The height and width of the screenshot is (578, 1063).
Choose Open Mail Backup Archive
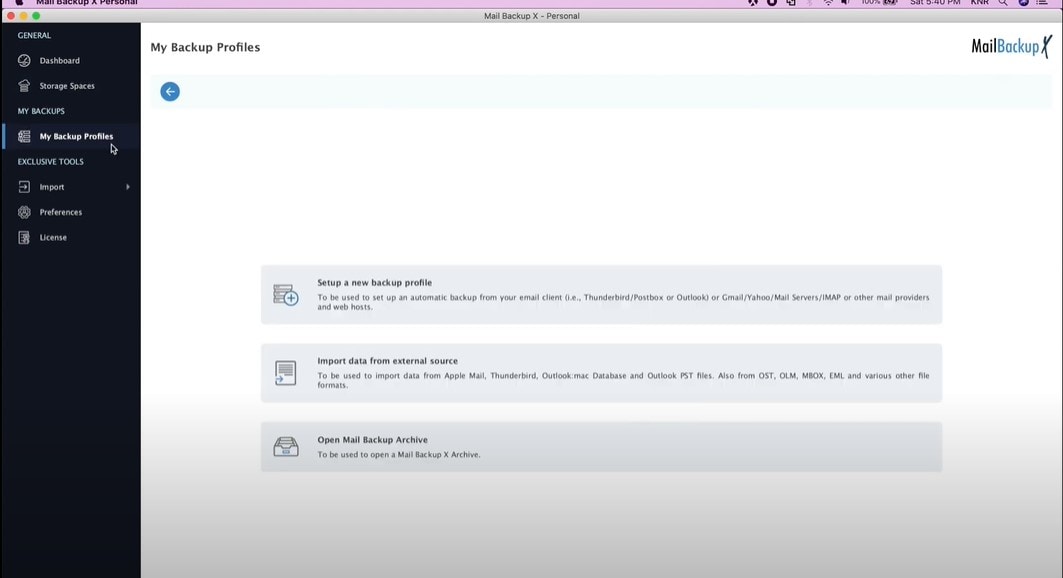(x=601, y=447)
